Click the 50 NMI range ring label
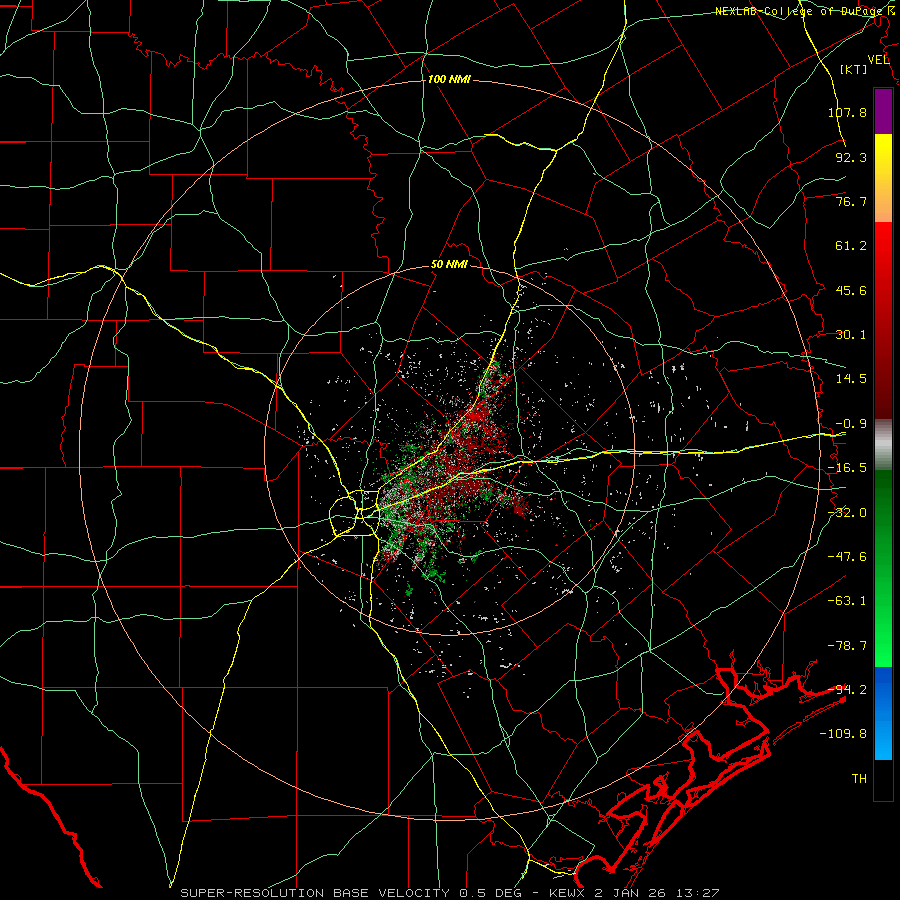This screenshot has width=900, height=900. click(449, 265)
